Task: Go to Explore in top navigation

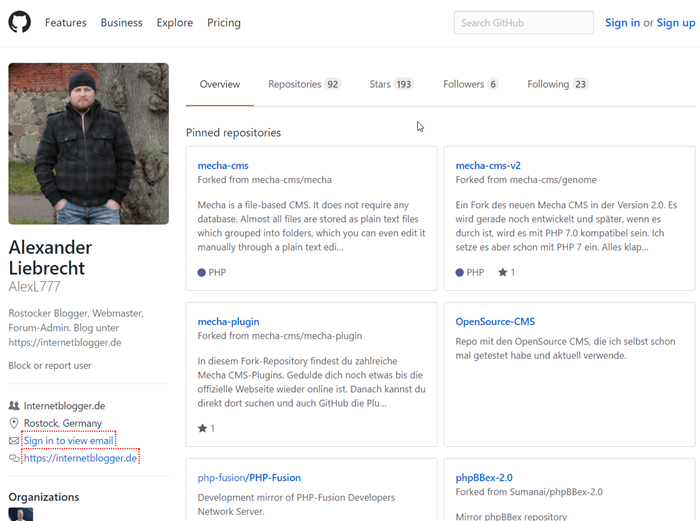Action: pos(175,22)
